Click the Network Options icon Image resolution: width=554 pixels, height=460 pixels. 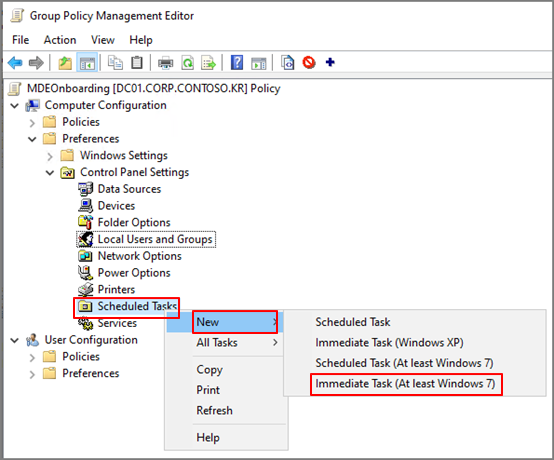click(x=86, y=256)
